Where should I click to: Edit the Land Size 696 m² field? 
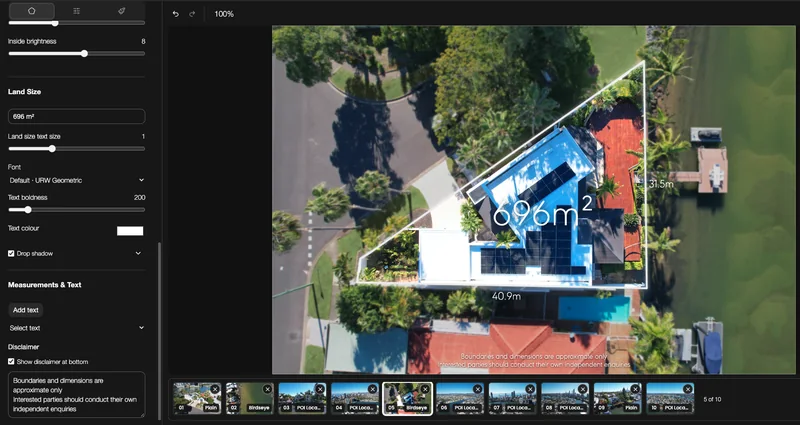(x=77, y=116)
